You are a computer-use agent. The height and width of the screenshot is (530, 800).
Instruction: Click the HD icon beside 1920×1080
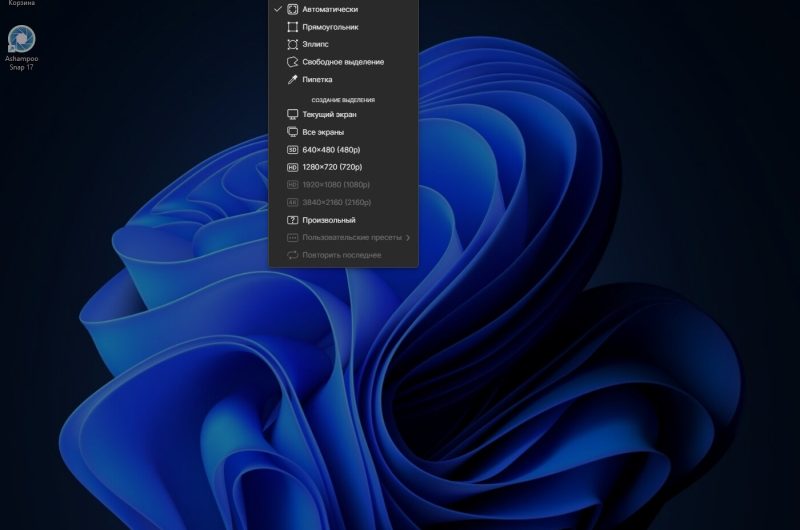click(292, 185)
